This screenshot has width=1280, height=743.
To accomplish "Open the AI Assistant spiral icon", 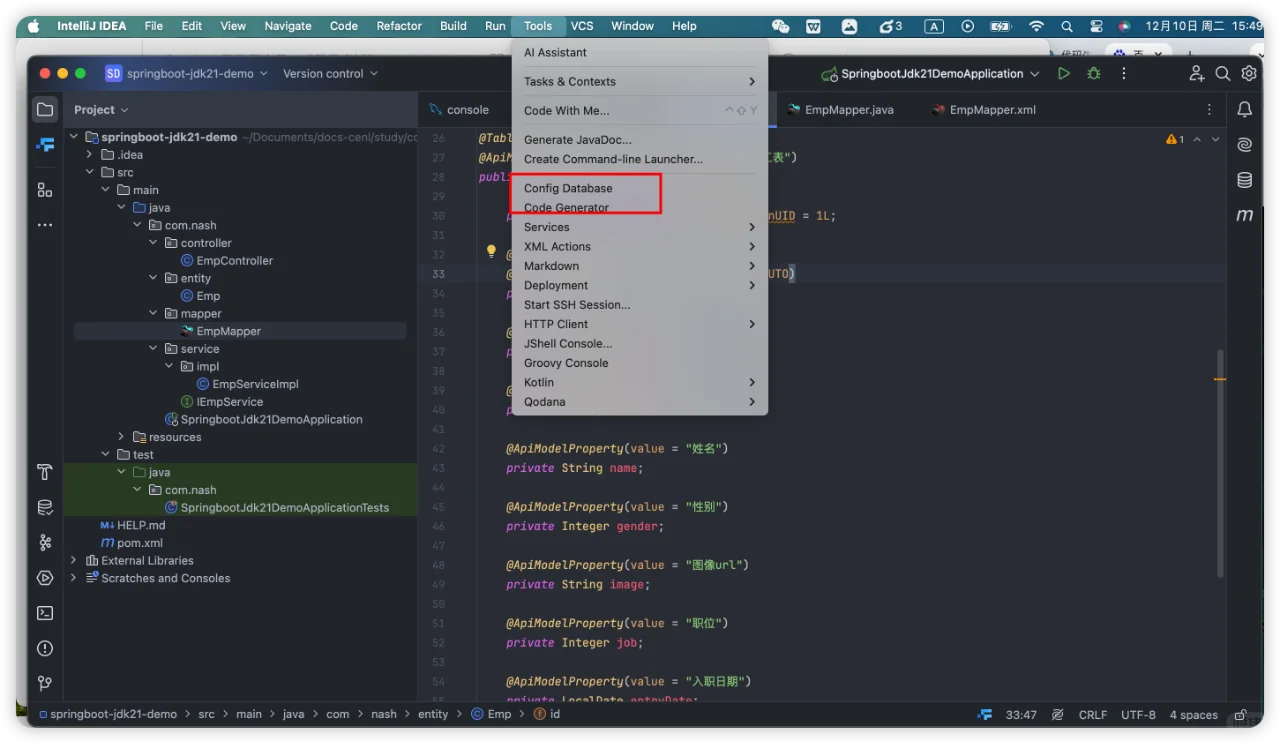I will click(x=1245, y=145).
